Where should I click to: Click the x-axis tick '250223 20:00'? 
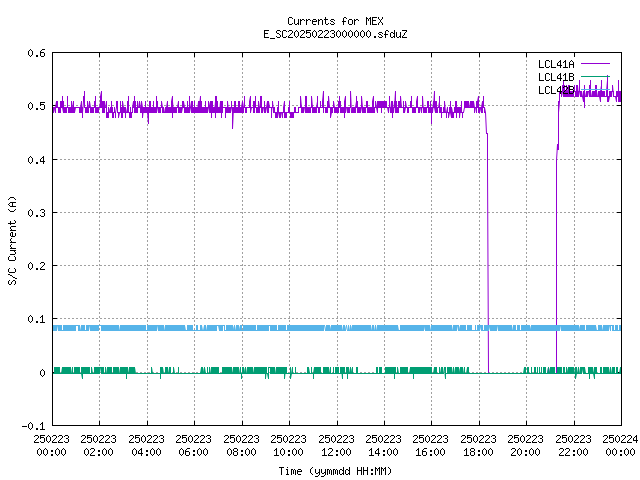(x=525, y=446)
